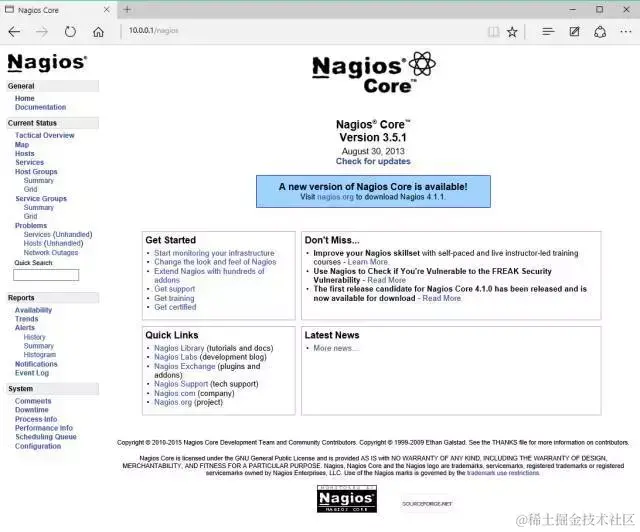Open Performance Info
The image size is (640, 532).
(44, 428)
